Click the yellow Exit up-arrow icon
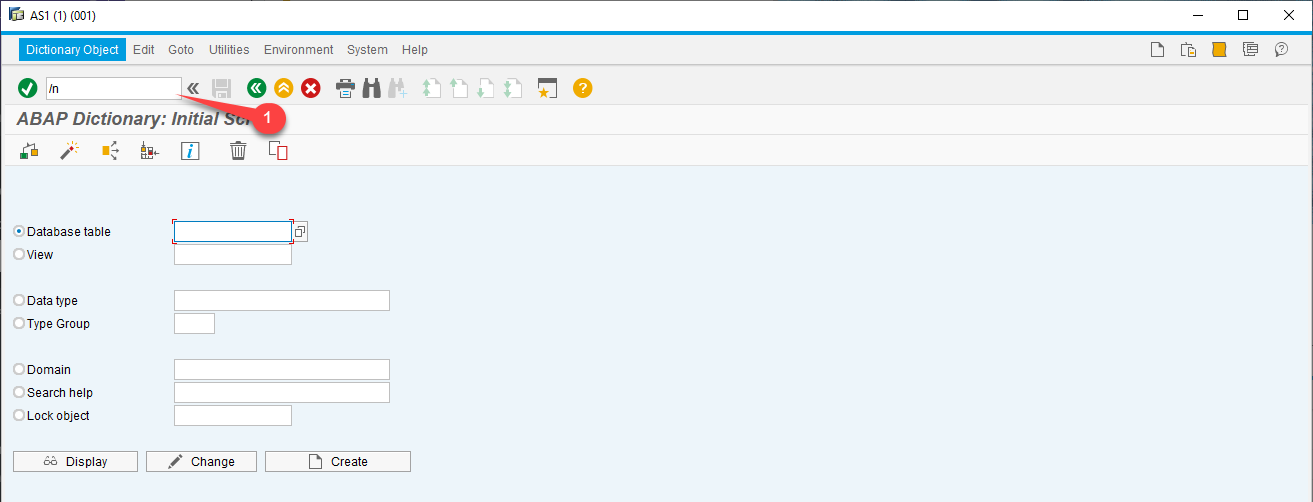 pyautogui.click(x=284, y=89)
